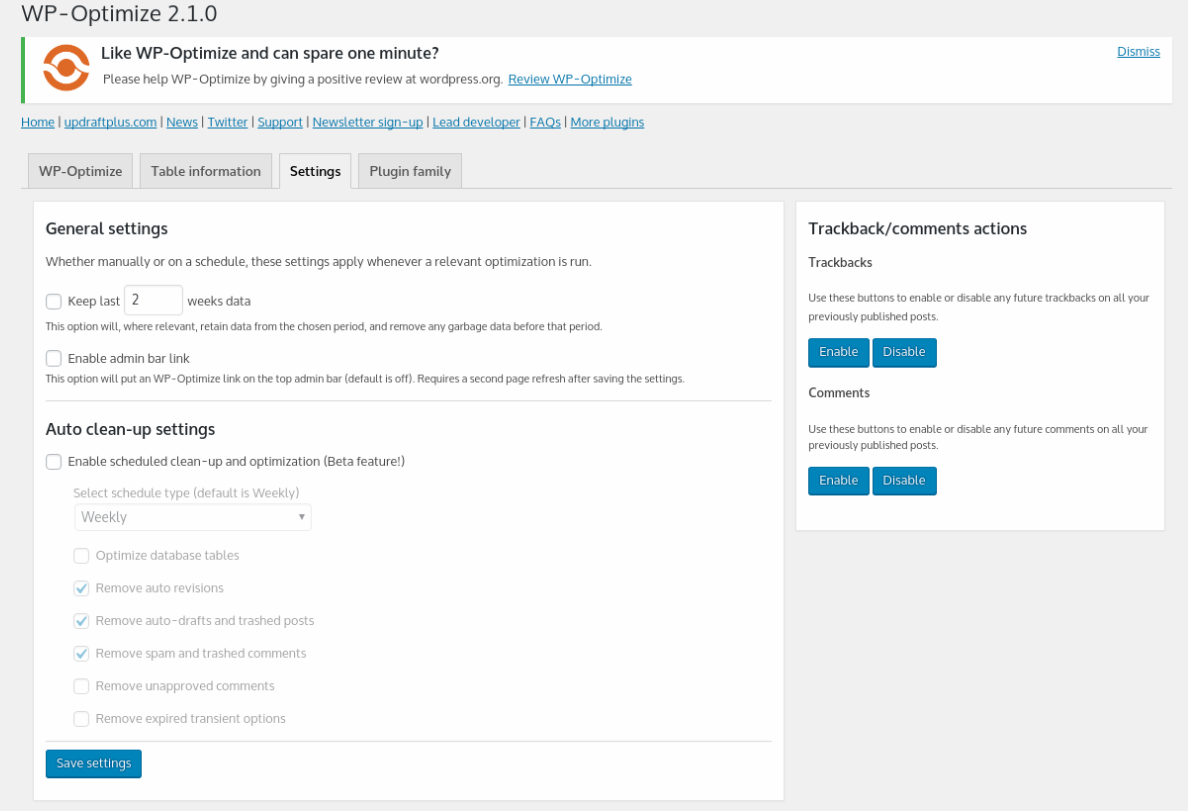Screen dimensions: 1188x811
Task: Enable the admin bar link checkbox
Action: [54, 358]
